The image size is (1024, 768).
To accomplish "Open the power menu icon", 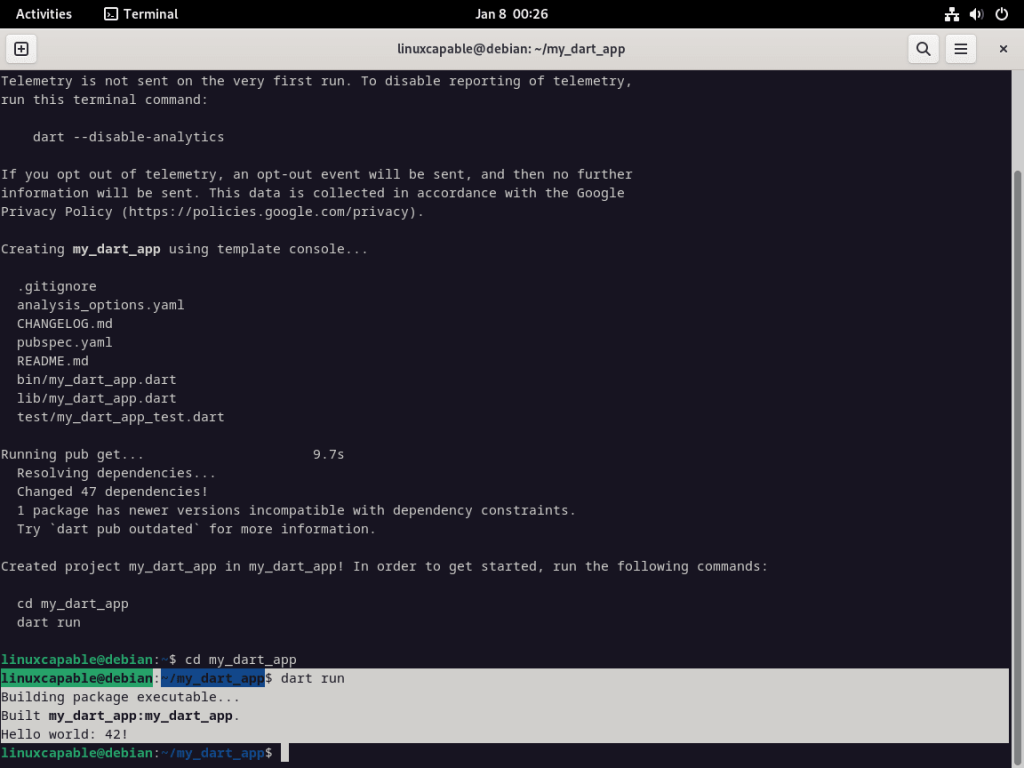I will click(x=1001, y=14).
